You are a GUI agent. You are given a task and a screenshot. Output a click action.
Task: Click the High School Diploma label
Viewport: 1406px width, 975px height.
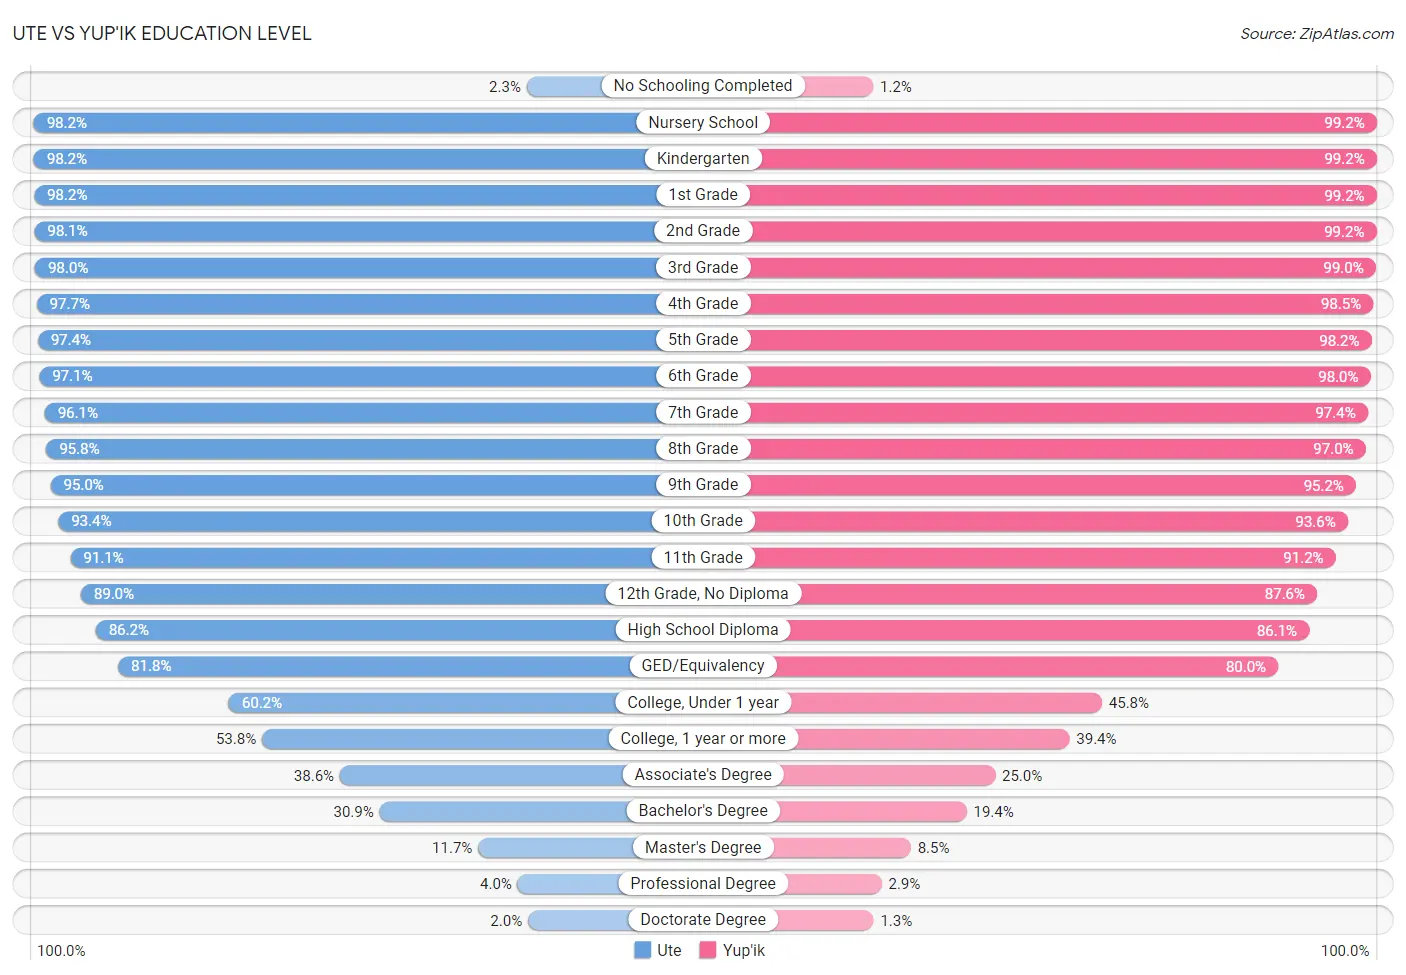703,630
